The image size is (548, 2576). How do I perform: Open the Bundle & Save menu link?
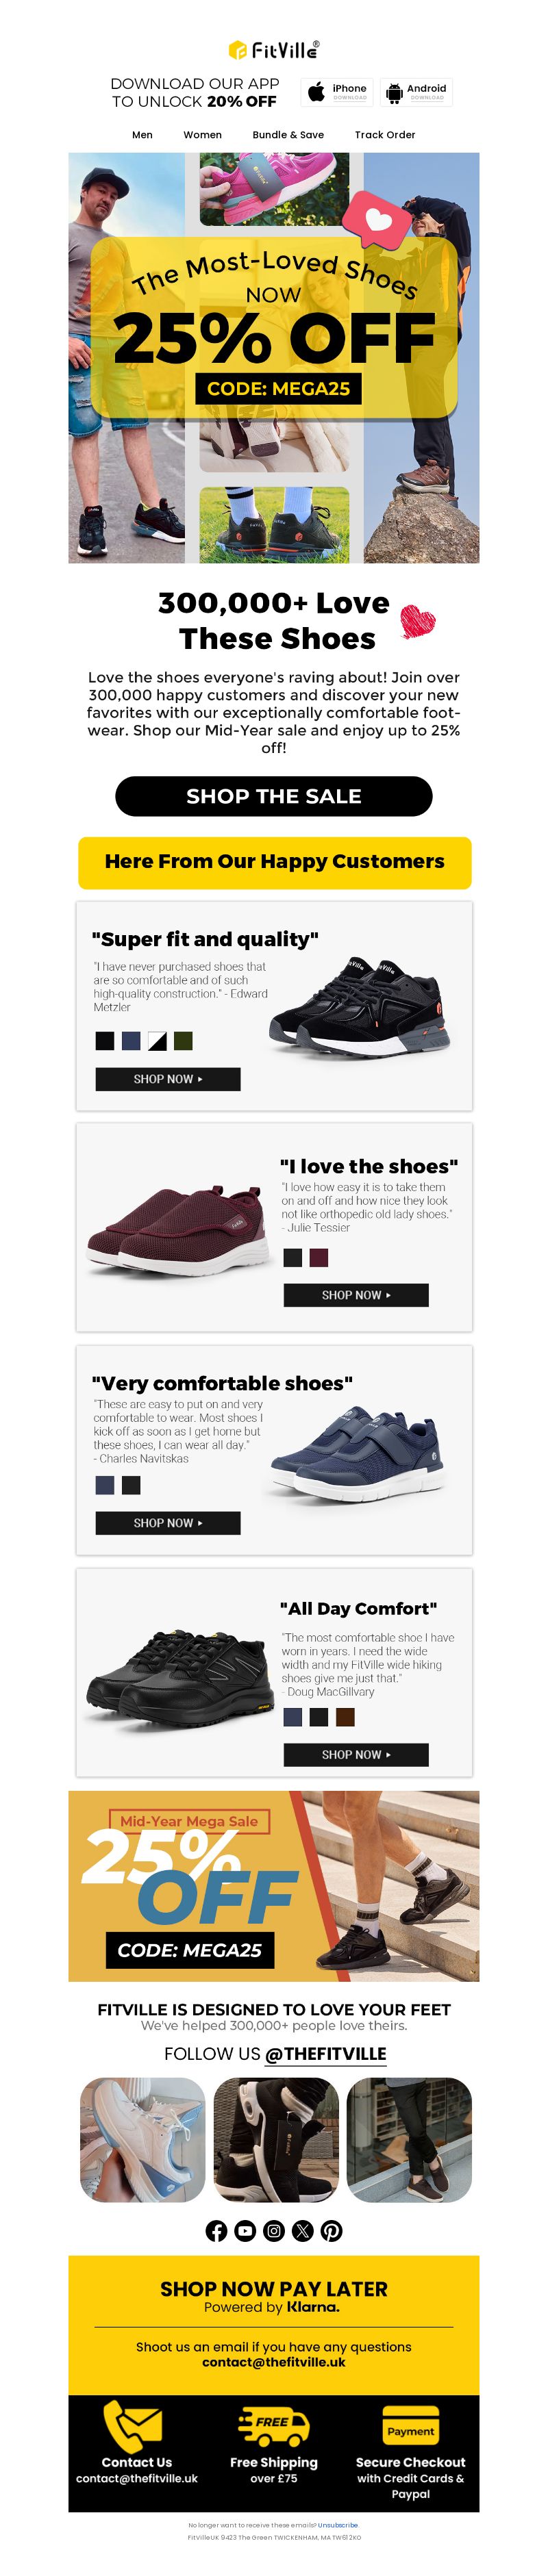[288, 134]
